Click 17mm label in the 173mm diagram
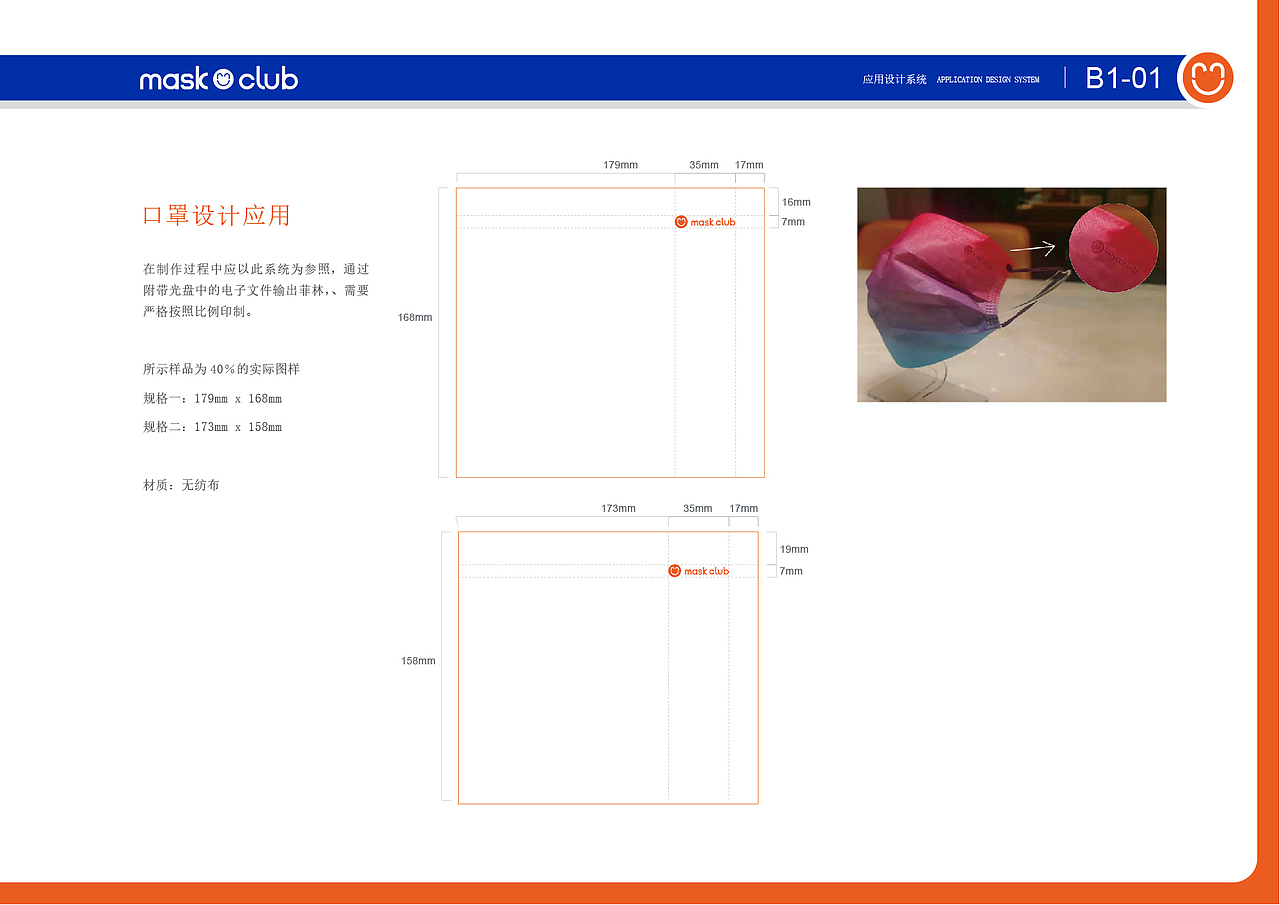1280x905 pixels. [x=744, y=509]
